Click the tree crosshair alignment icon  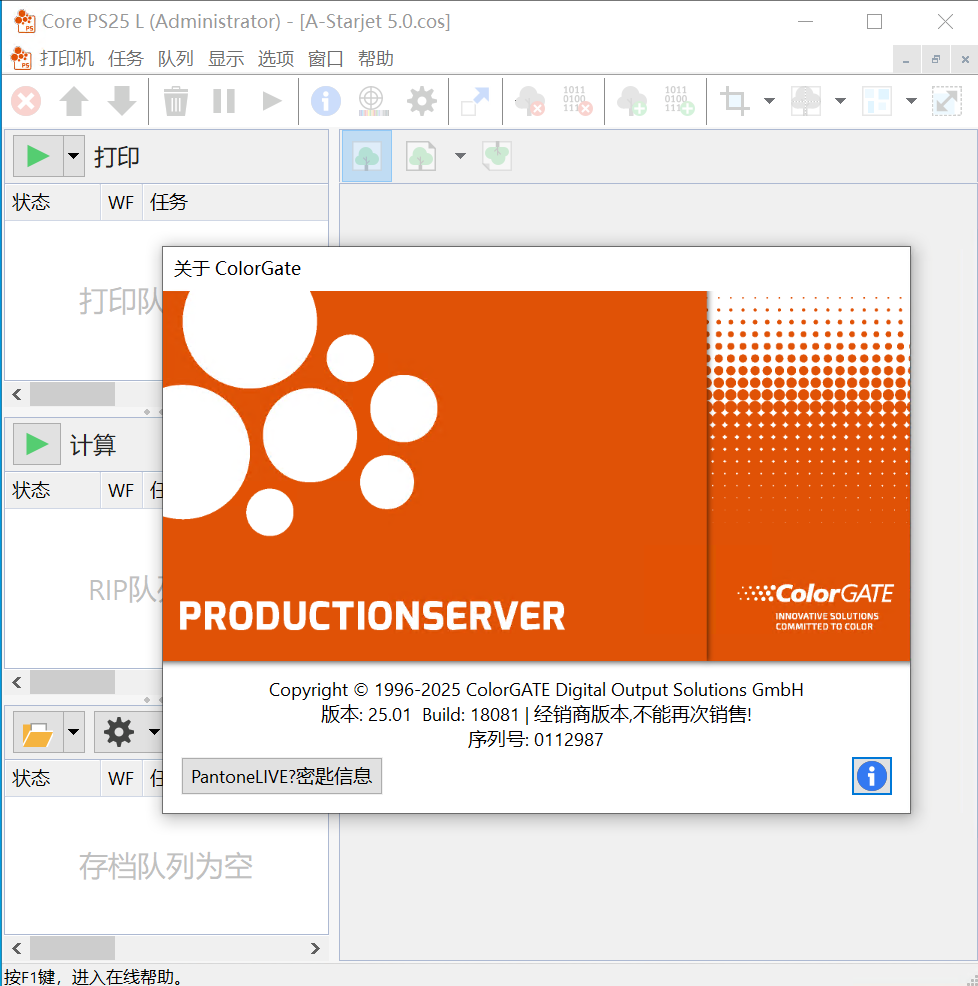[806, 101]
